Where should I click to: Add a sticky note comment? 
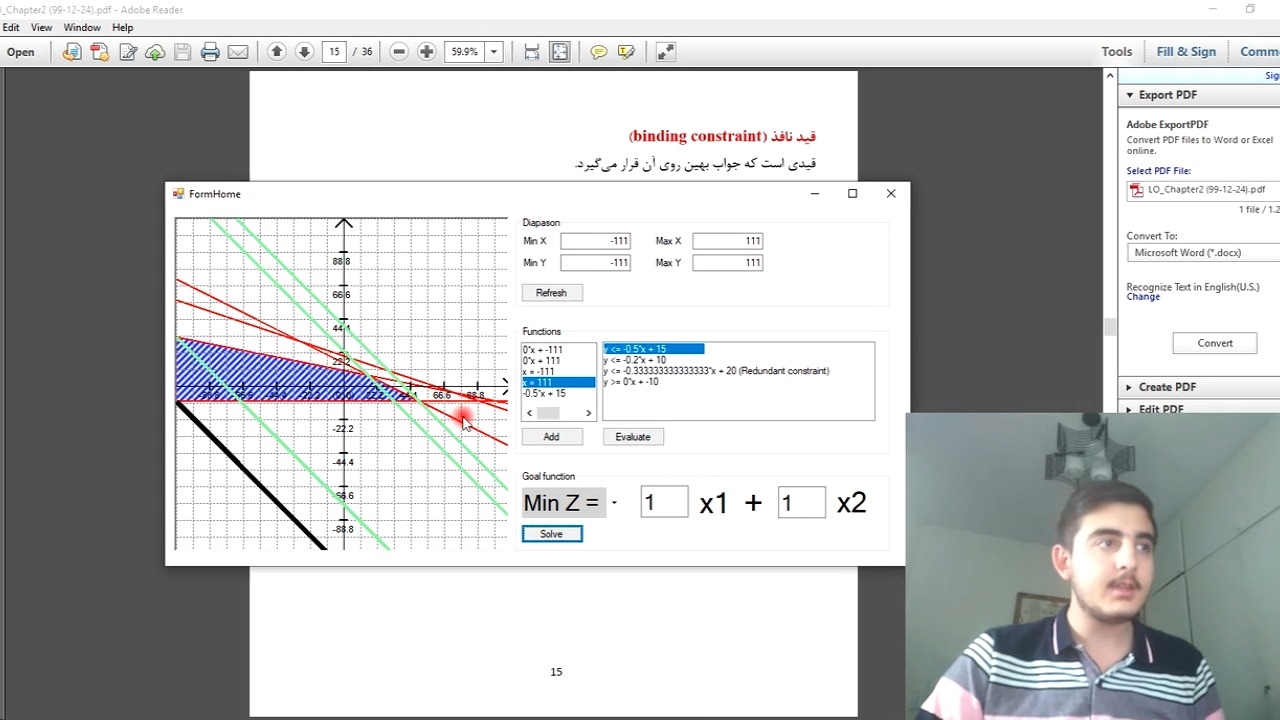click(x=599, y=52)
